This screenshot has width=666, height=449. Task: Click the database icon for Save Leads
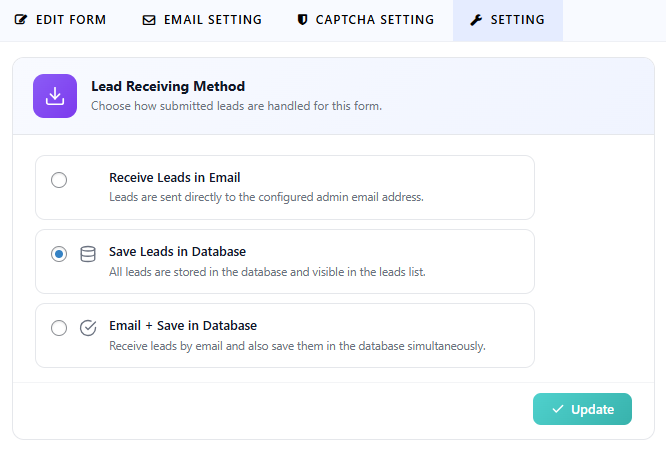(x=88, y=254)
